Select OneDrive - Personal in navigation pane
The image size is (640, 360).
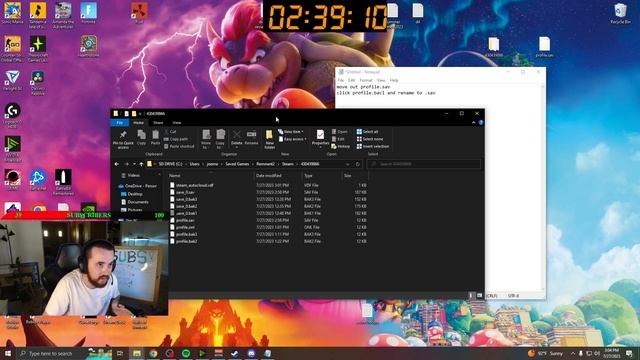(x=138, y=186)
